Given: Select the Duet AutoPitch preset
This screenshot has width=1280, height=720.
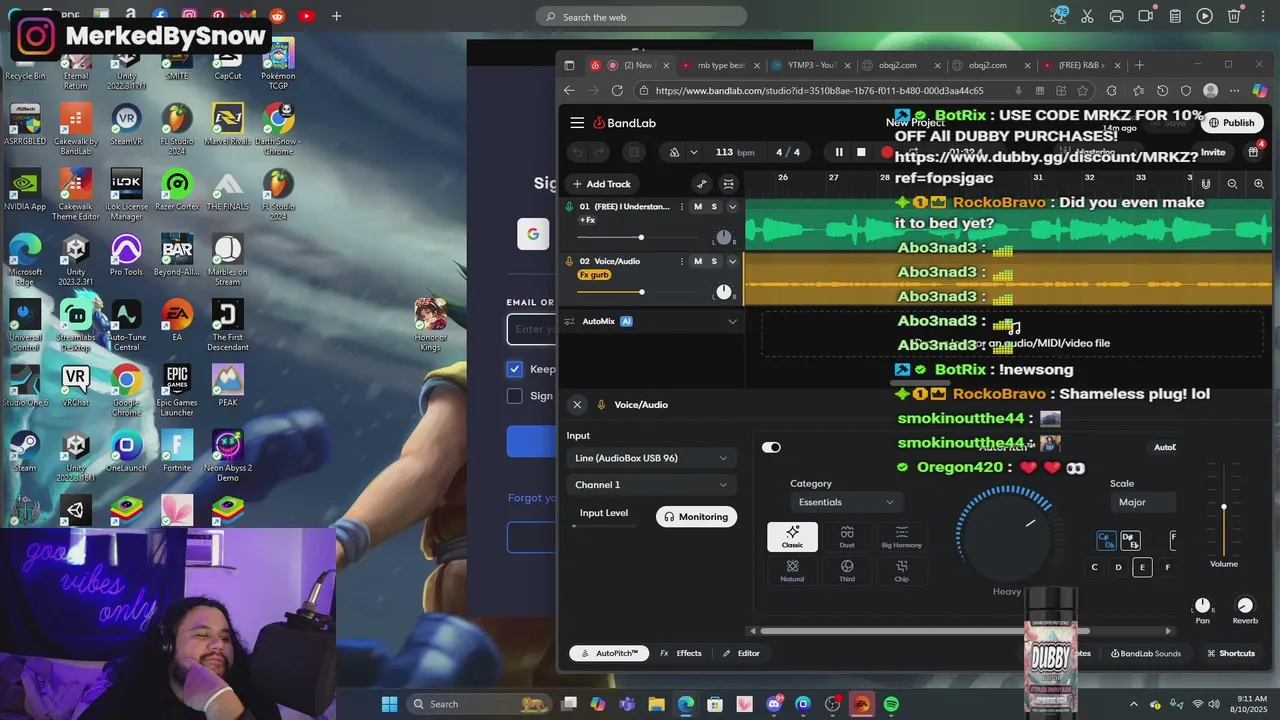Looking at the screenshot, I should [x=847, y=537].
